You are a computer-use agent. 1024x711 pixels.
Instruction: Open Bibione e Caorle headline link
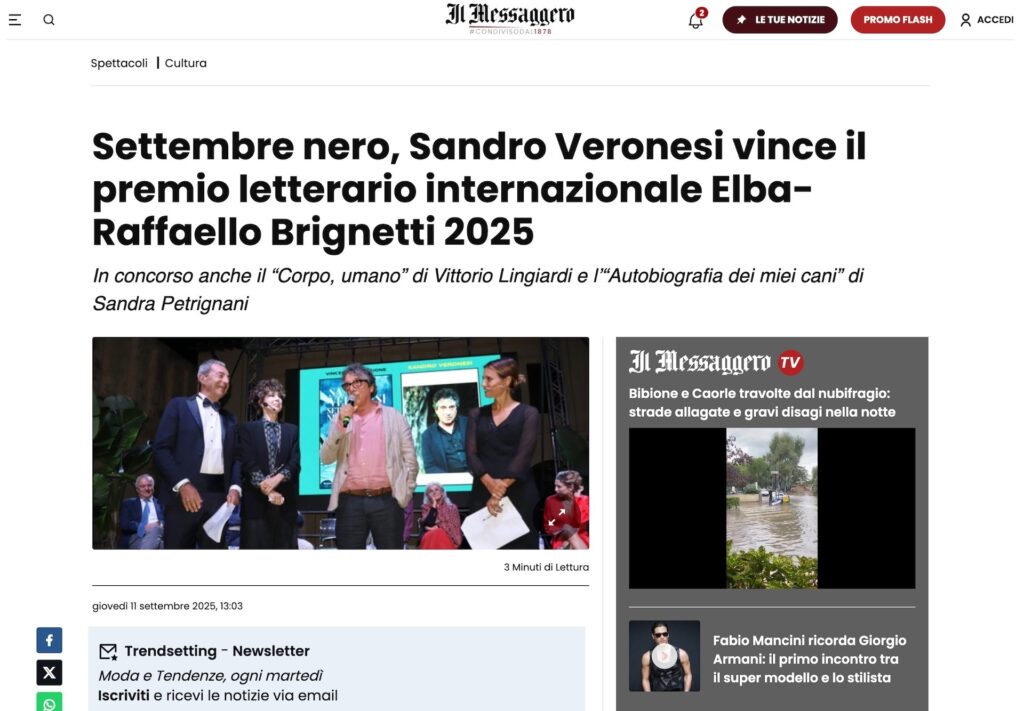[x=762, y=403]
